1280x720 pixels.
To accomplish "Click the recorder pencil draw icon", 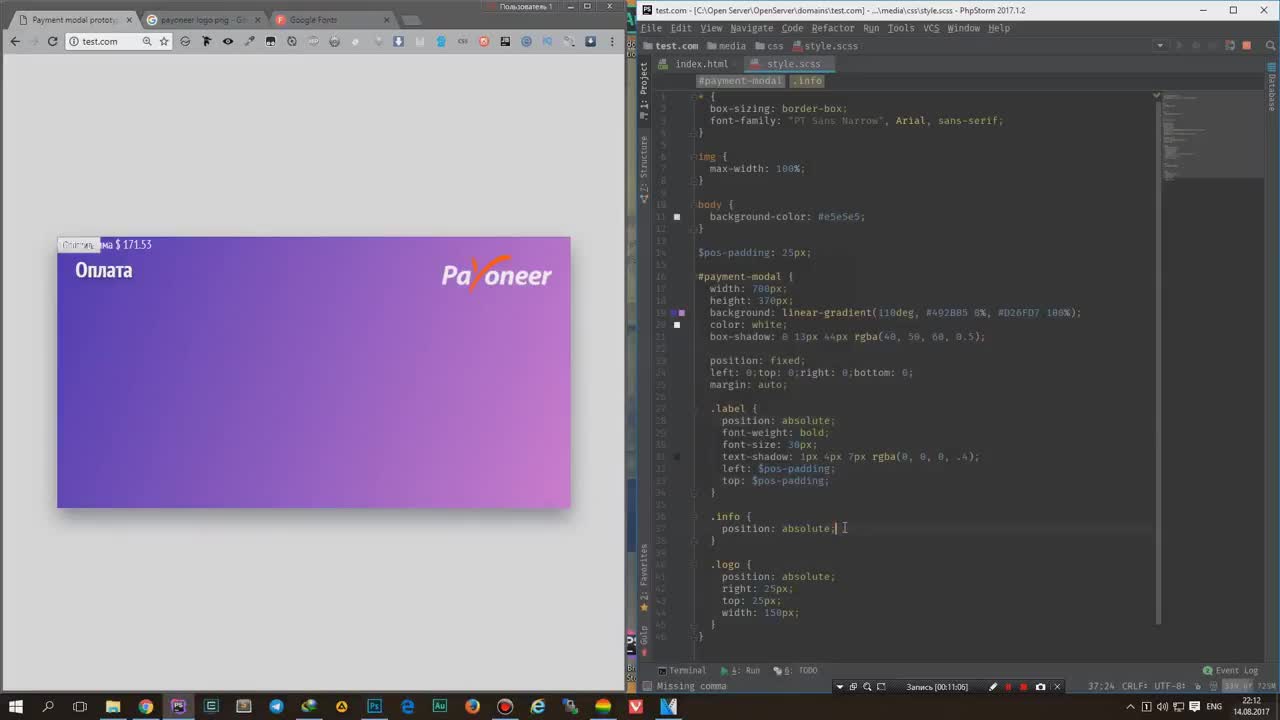I will tap(993, 687).
